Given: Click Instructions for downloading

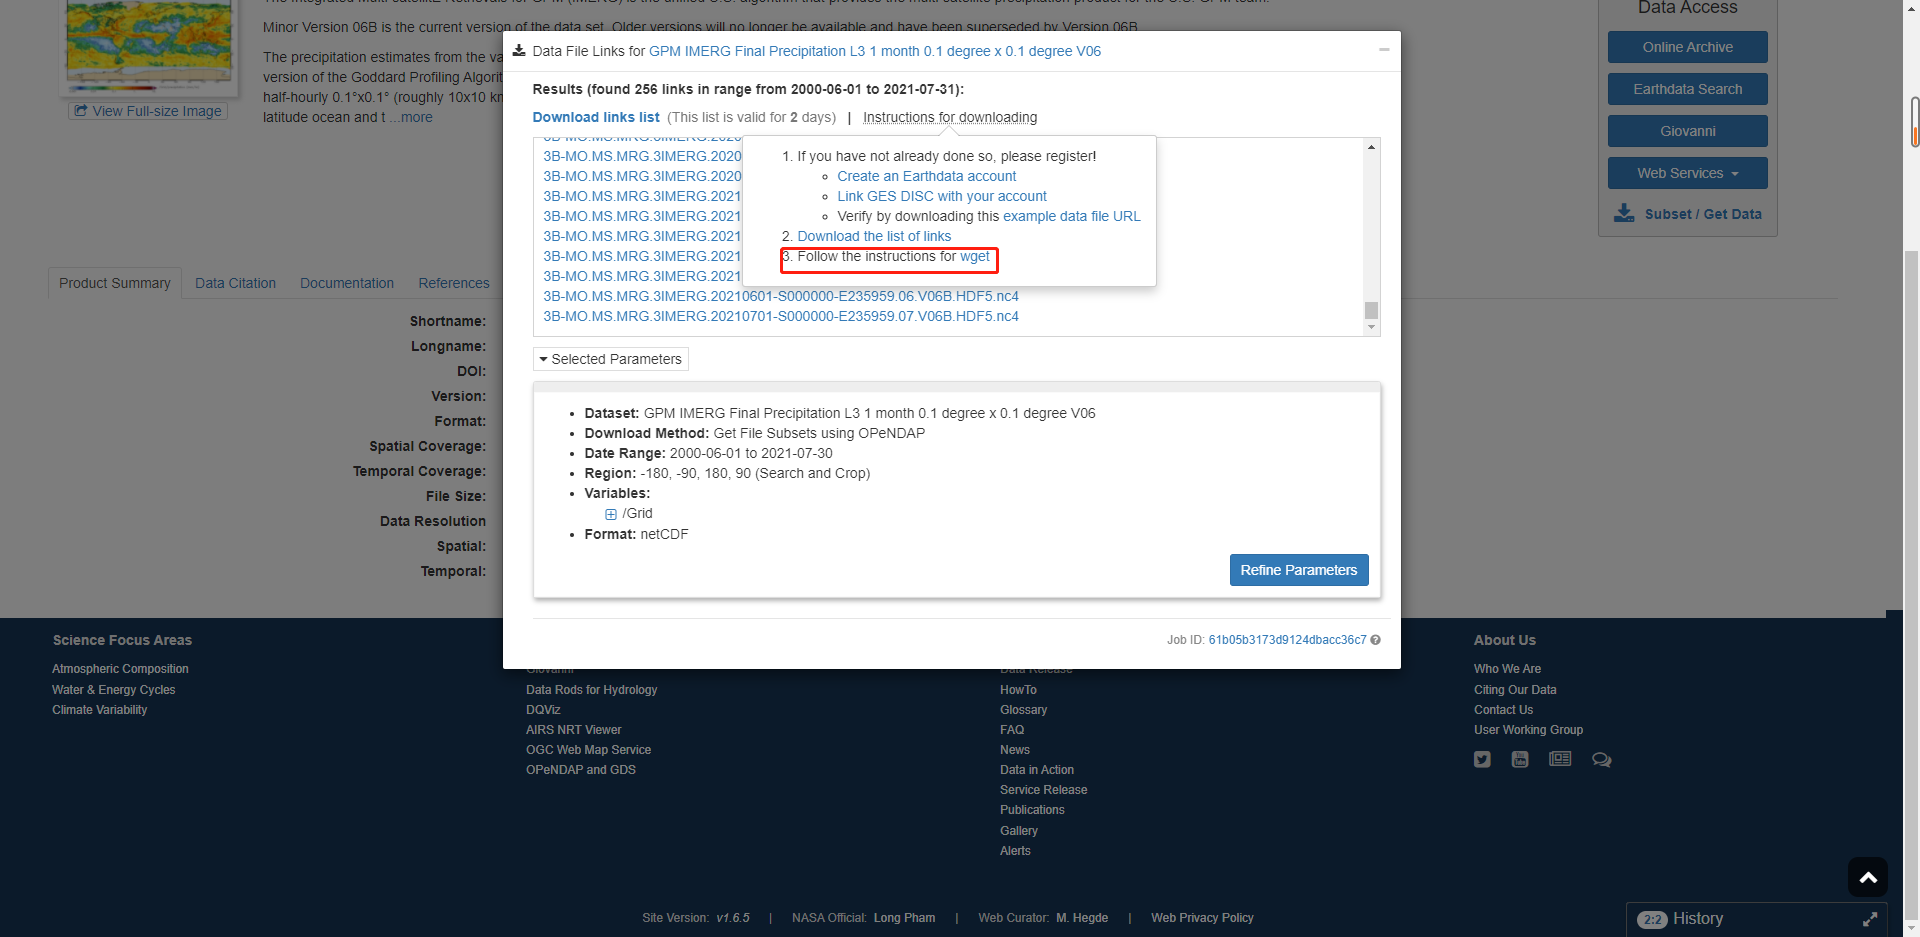Looking at the screenshot, I should [950, 117].
